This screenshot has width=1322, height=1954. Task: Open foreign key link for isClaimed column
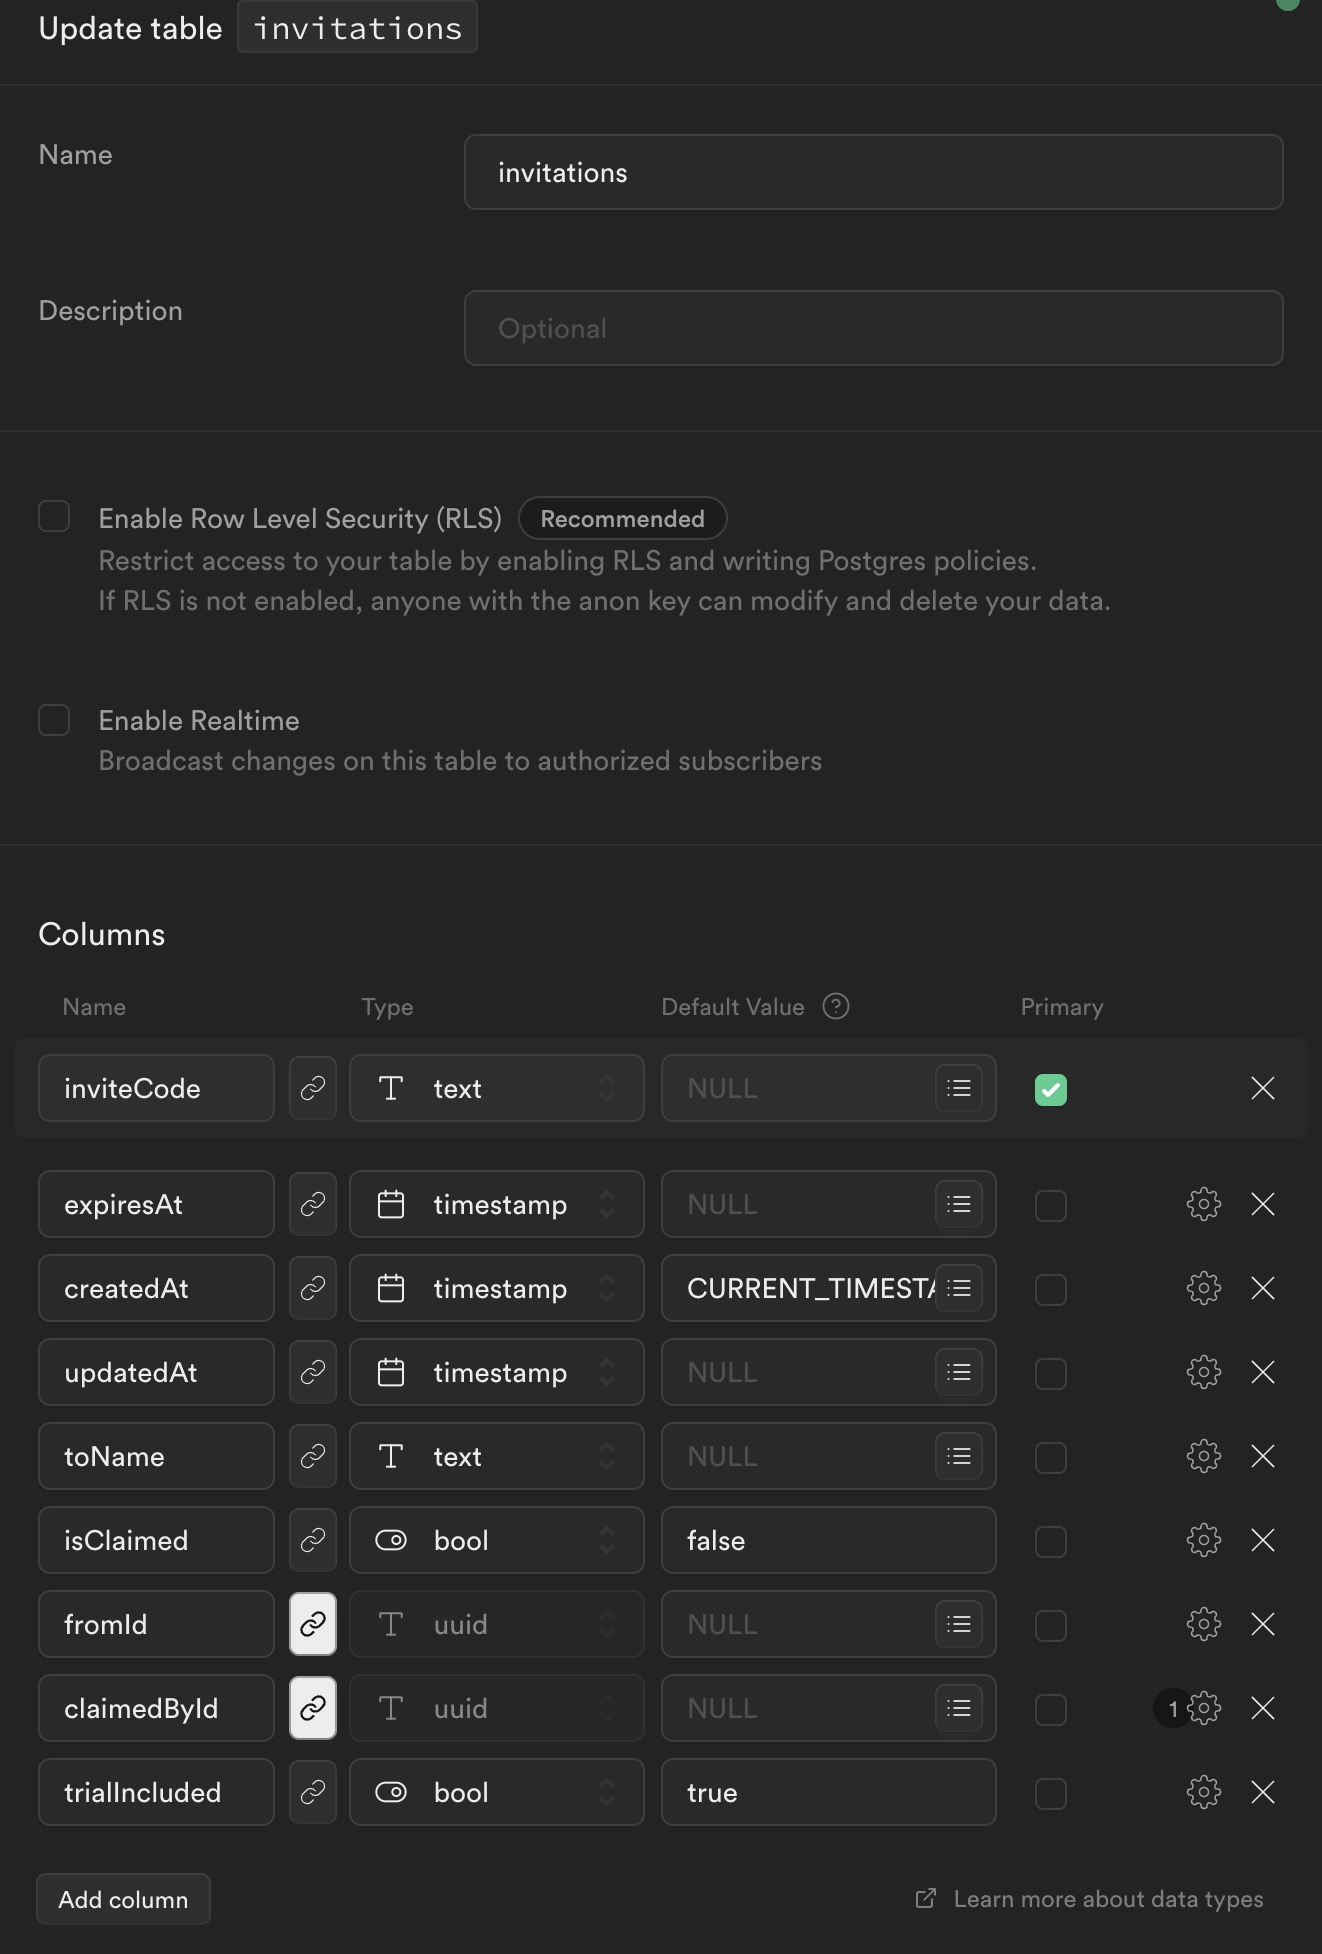[313, 1540]
